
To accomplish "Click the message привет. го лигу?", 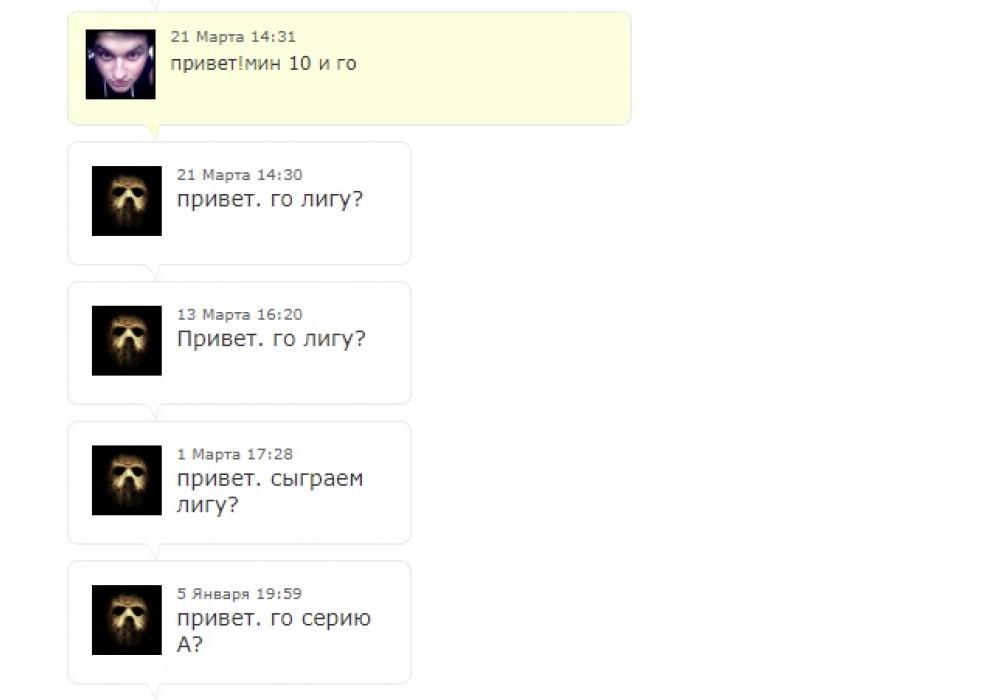I will 270,200.
